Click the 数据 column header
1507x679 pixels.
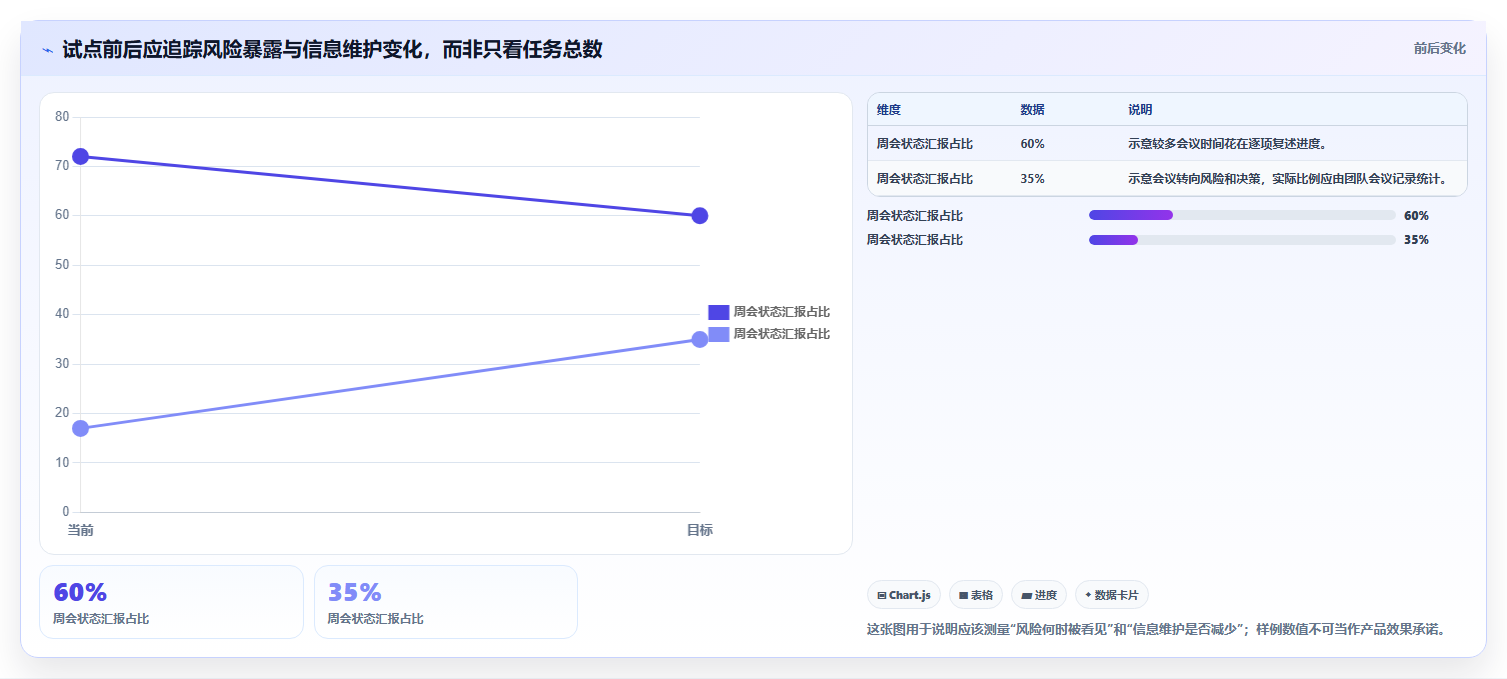tap(1032, 110)
